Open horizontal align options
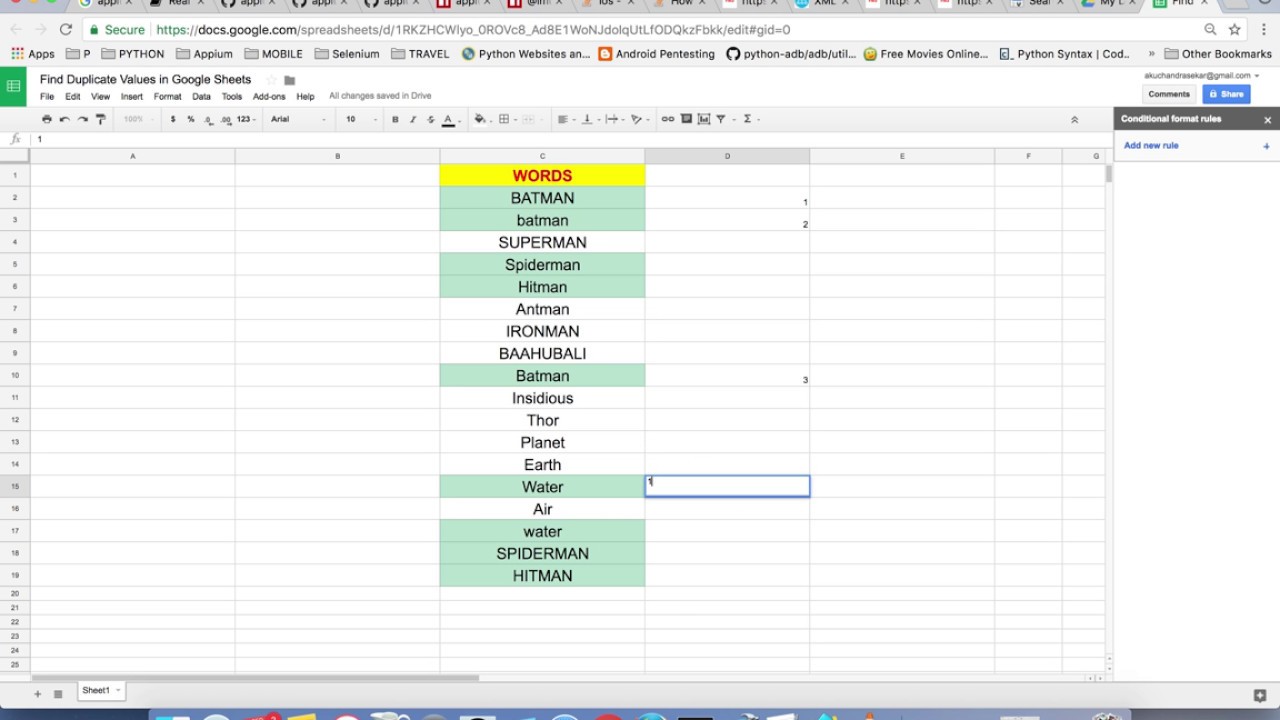This screenshot has width=1280, height=720. pyautogui.click(x=565, y=119)
